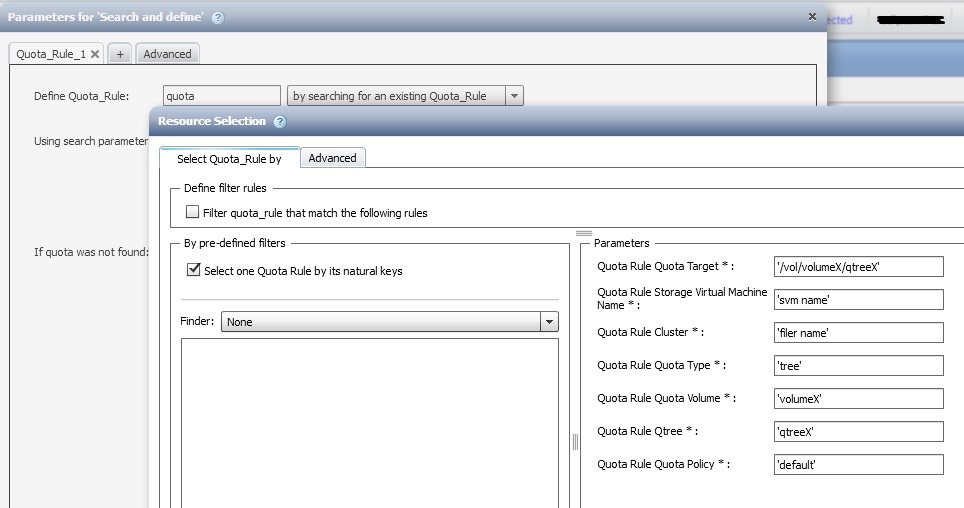Close the Parameters dialog window

(x=812, y=17)
